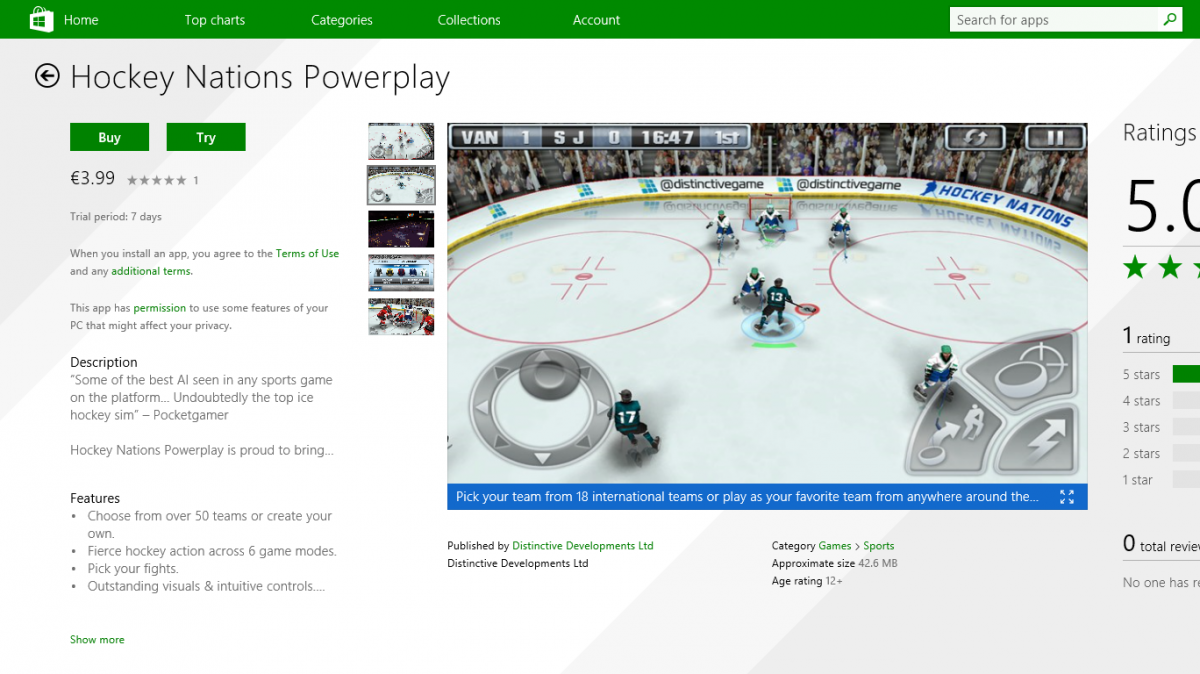Click the screenshot caption about 18 international teams
The width and height of the screenshot is (1200, 674).
pos(747,497)
